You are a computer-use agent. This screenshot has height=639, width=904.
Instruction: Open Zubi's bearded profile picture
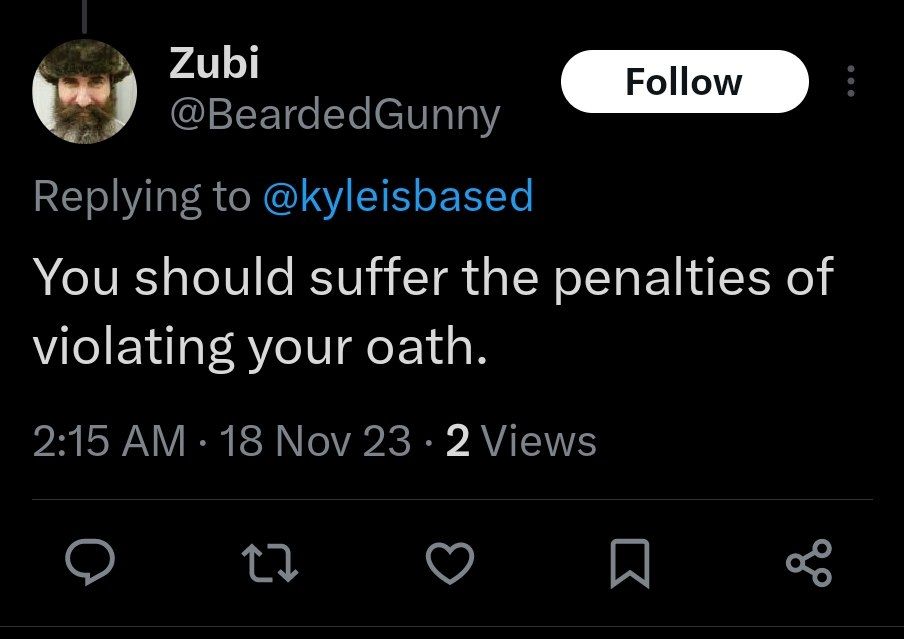click(84, 92)
